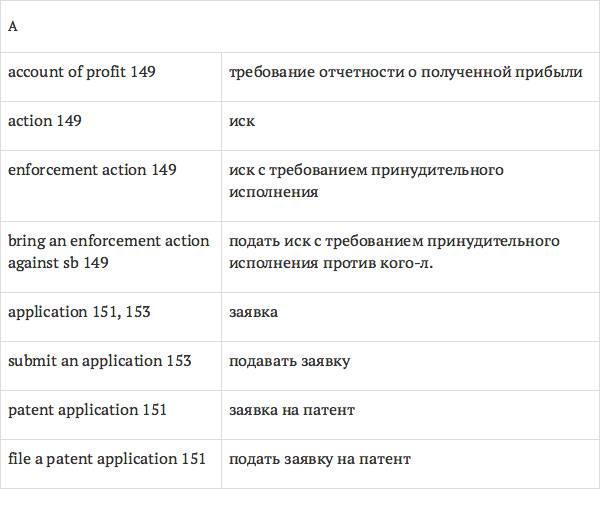Click the 'enforcement action 149' term cell
This screenshot has height=509, width=600.
point(92,170)
